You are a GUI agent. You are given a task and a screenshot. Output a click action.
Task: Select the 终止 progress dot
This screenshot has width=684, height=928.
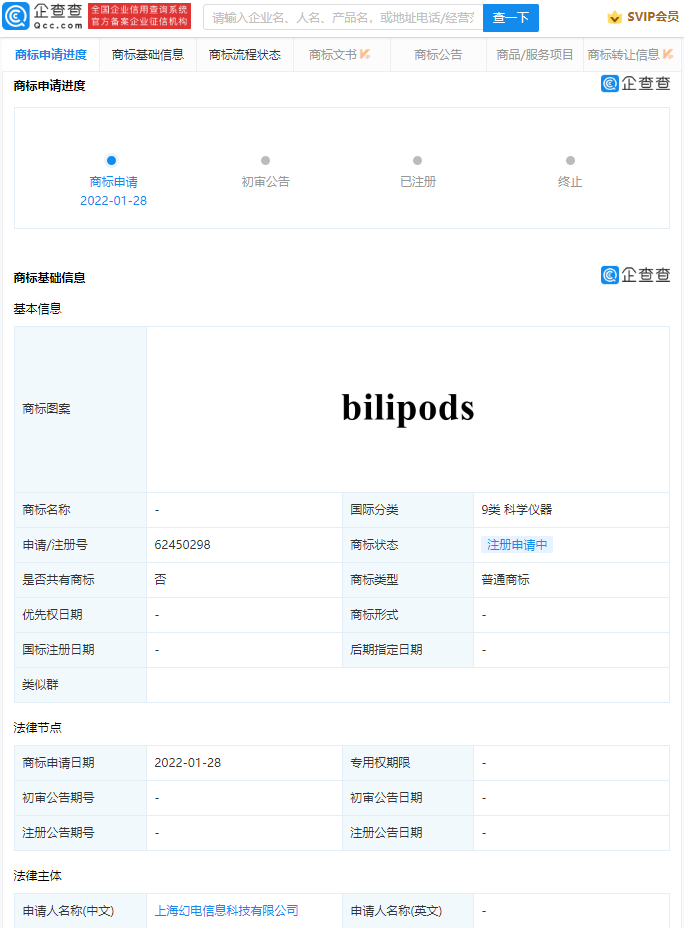(x=570, y=160)
